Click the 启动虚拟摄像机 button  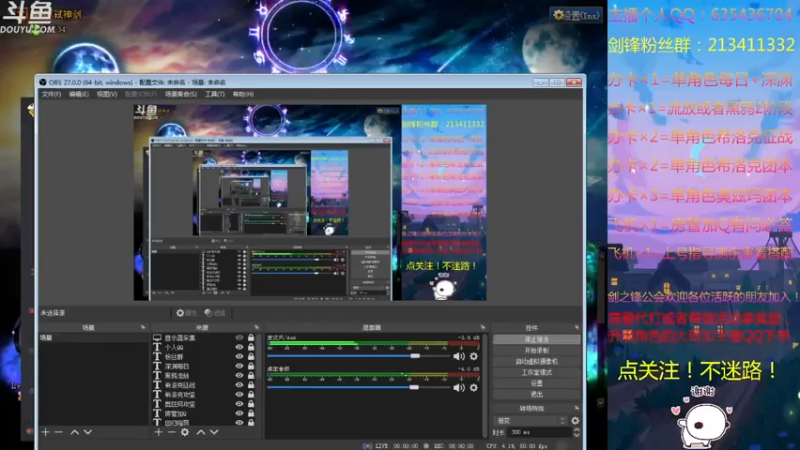coord(537,361)
